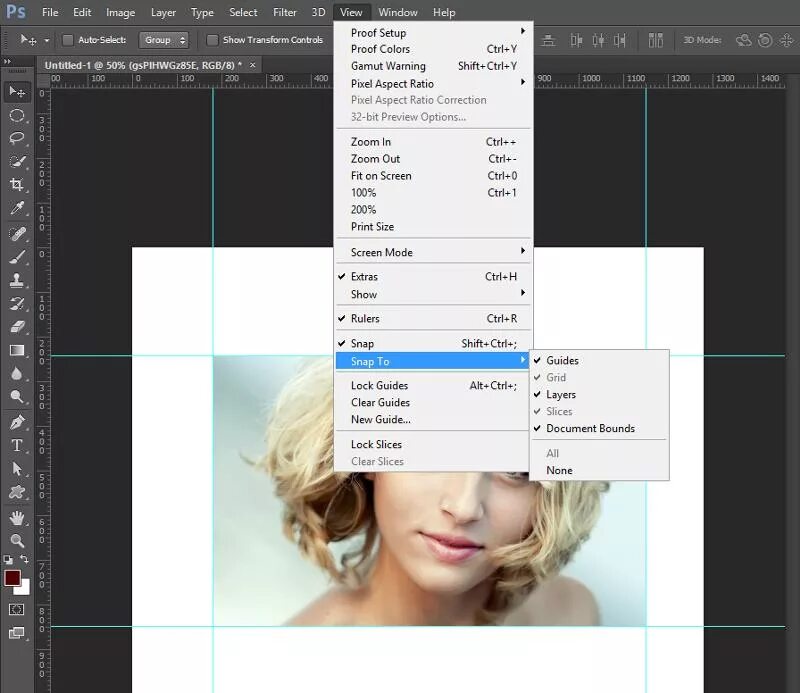Viewport: 800px width, 693px height.
Task: Open New Guide dialog
Action: point(434,419)
